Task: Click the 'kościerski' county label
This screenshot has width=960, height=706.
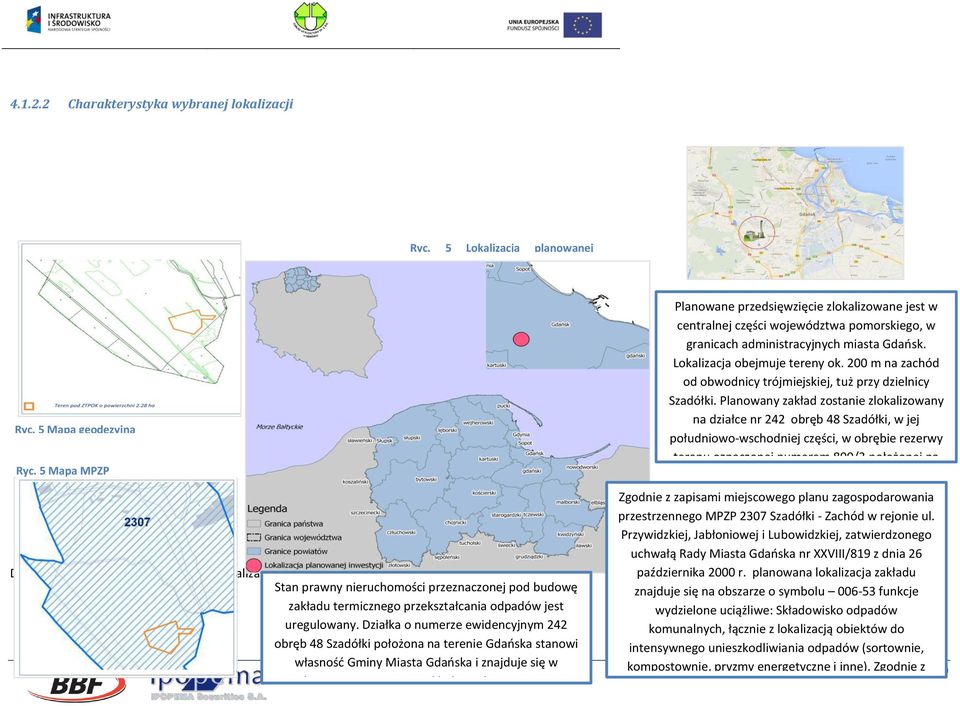Action: (484, 492)
